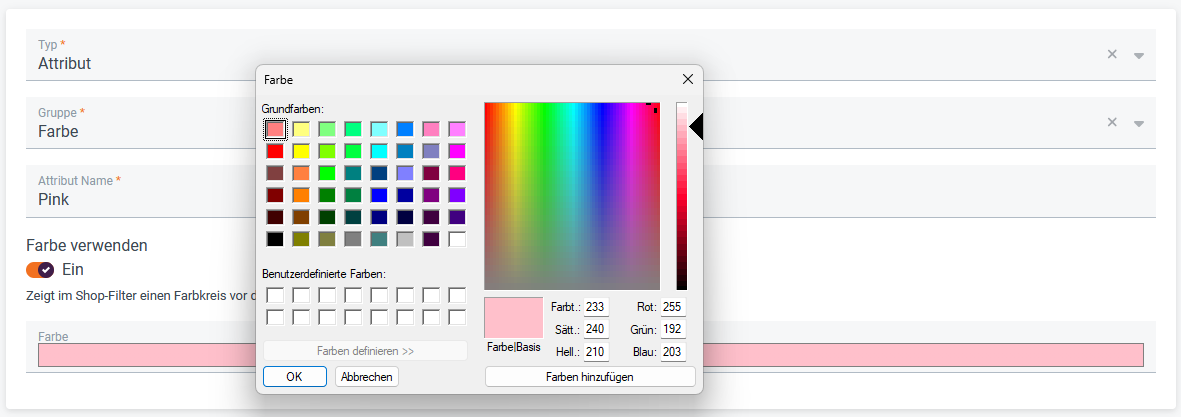
Task: Click the Grün value field showing 192
Action: click(x=673, y=330)
